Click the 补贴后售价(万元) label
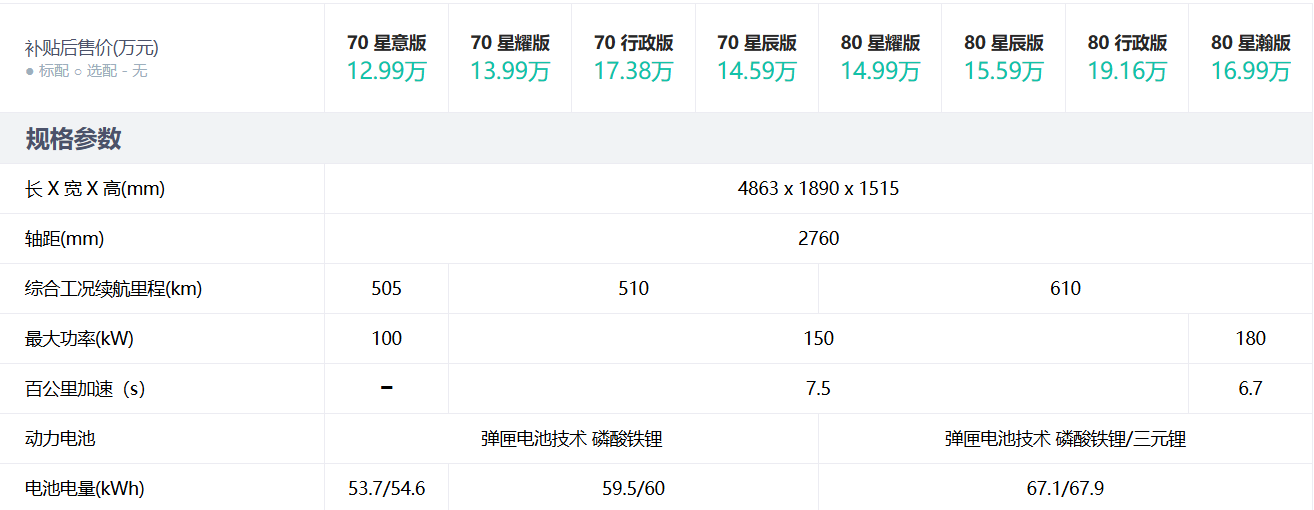Screen dimensions: 1314x510 (x=92, y=47)
